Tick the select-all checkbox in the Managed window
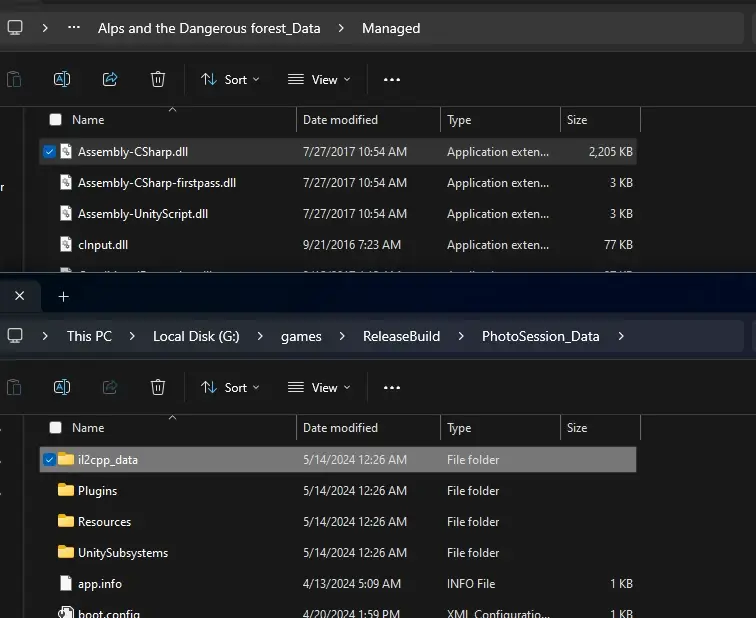Image resolution: width=756 pixels, height=618 pixels. (55, 120)
